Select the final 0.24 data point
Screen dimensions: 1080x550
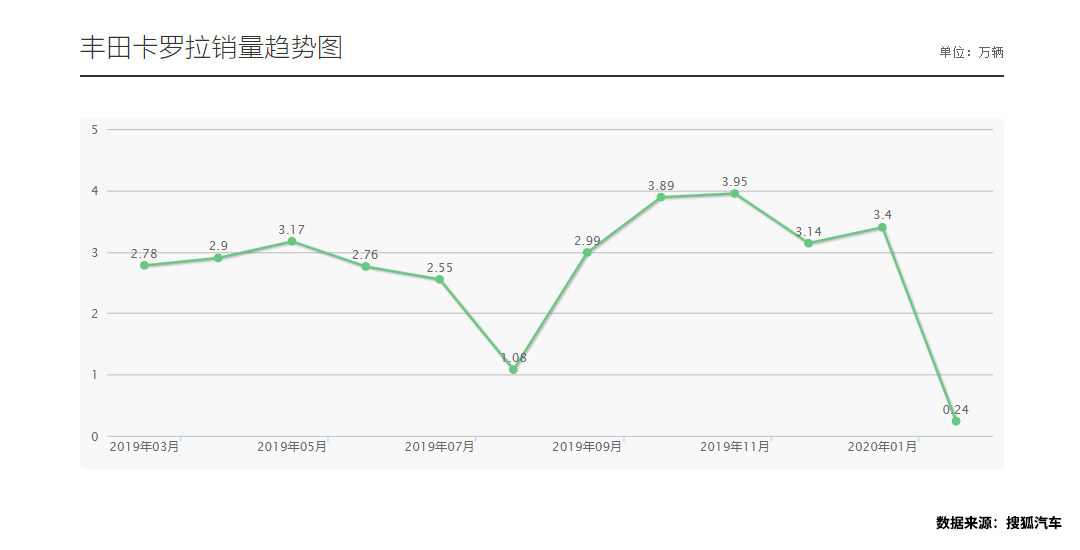956,421
